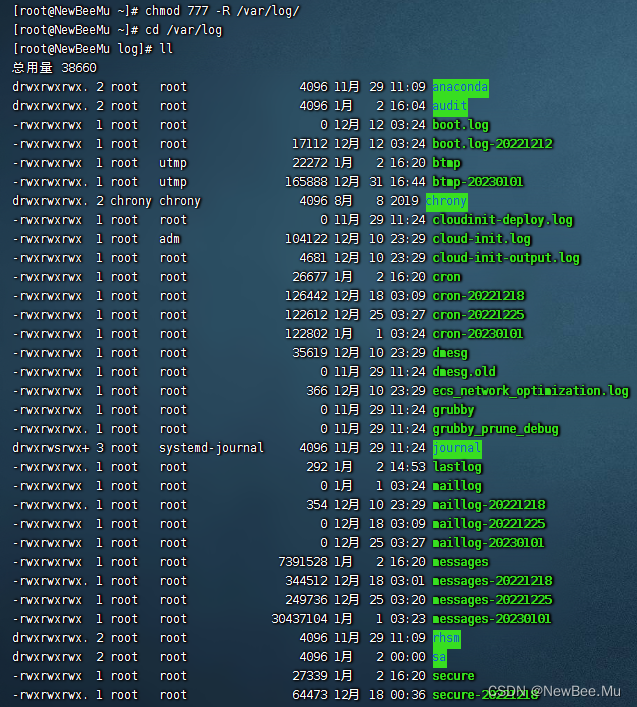Image resolution: width=637 pixels, height=707 pixels.
Task: Select the messages-20221218 filename
Action: pos(492,581)
